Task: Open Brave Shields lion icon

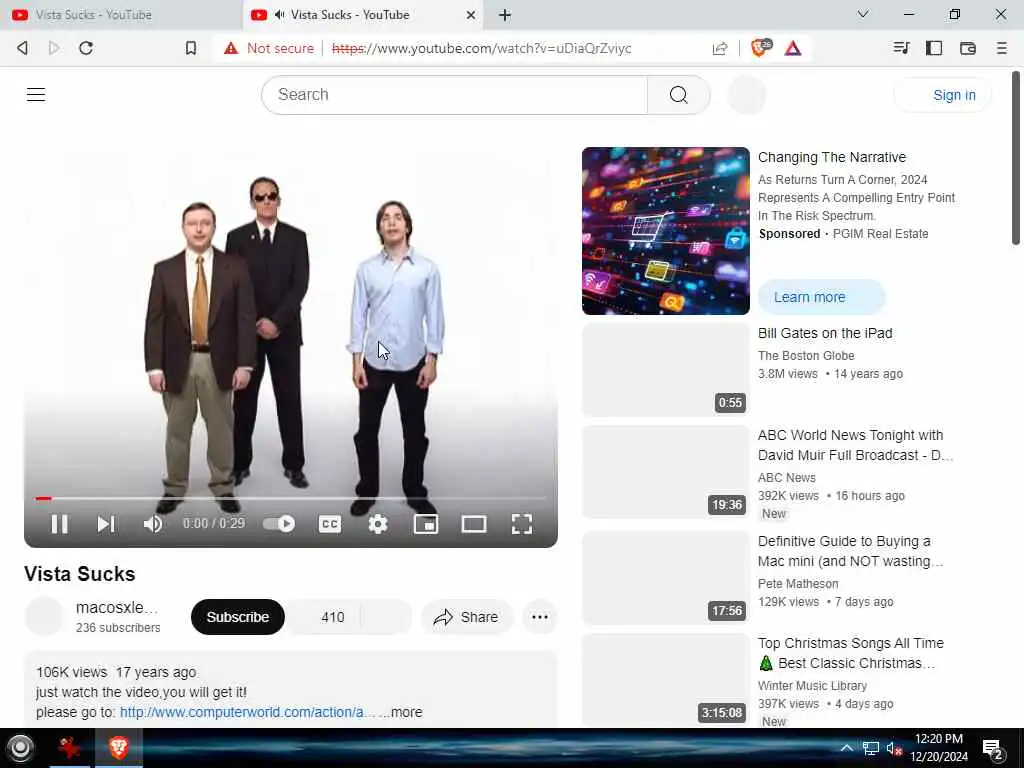Action: coord(761,48)
